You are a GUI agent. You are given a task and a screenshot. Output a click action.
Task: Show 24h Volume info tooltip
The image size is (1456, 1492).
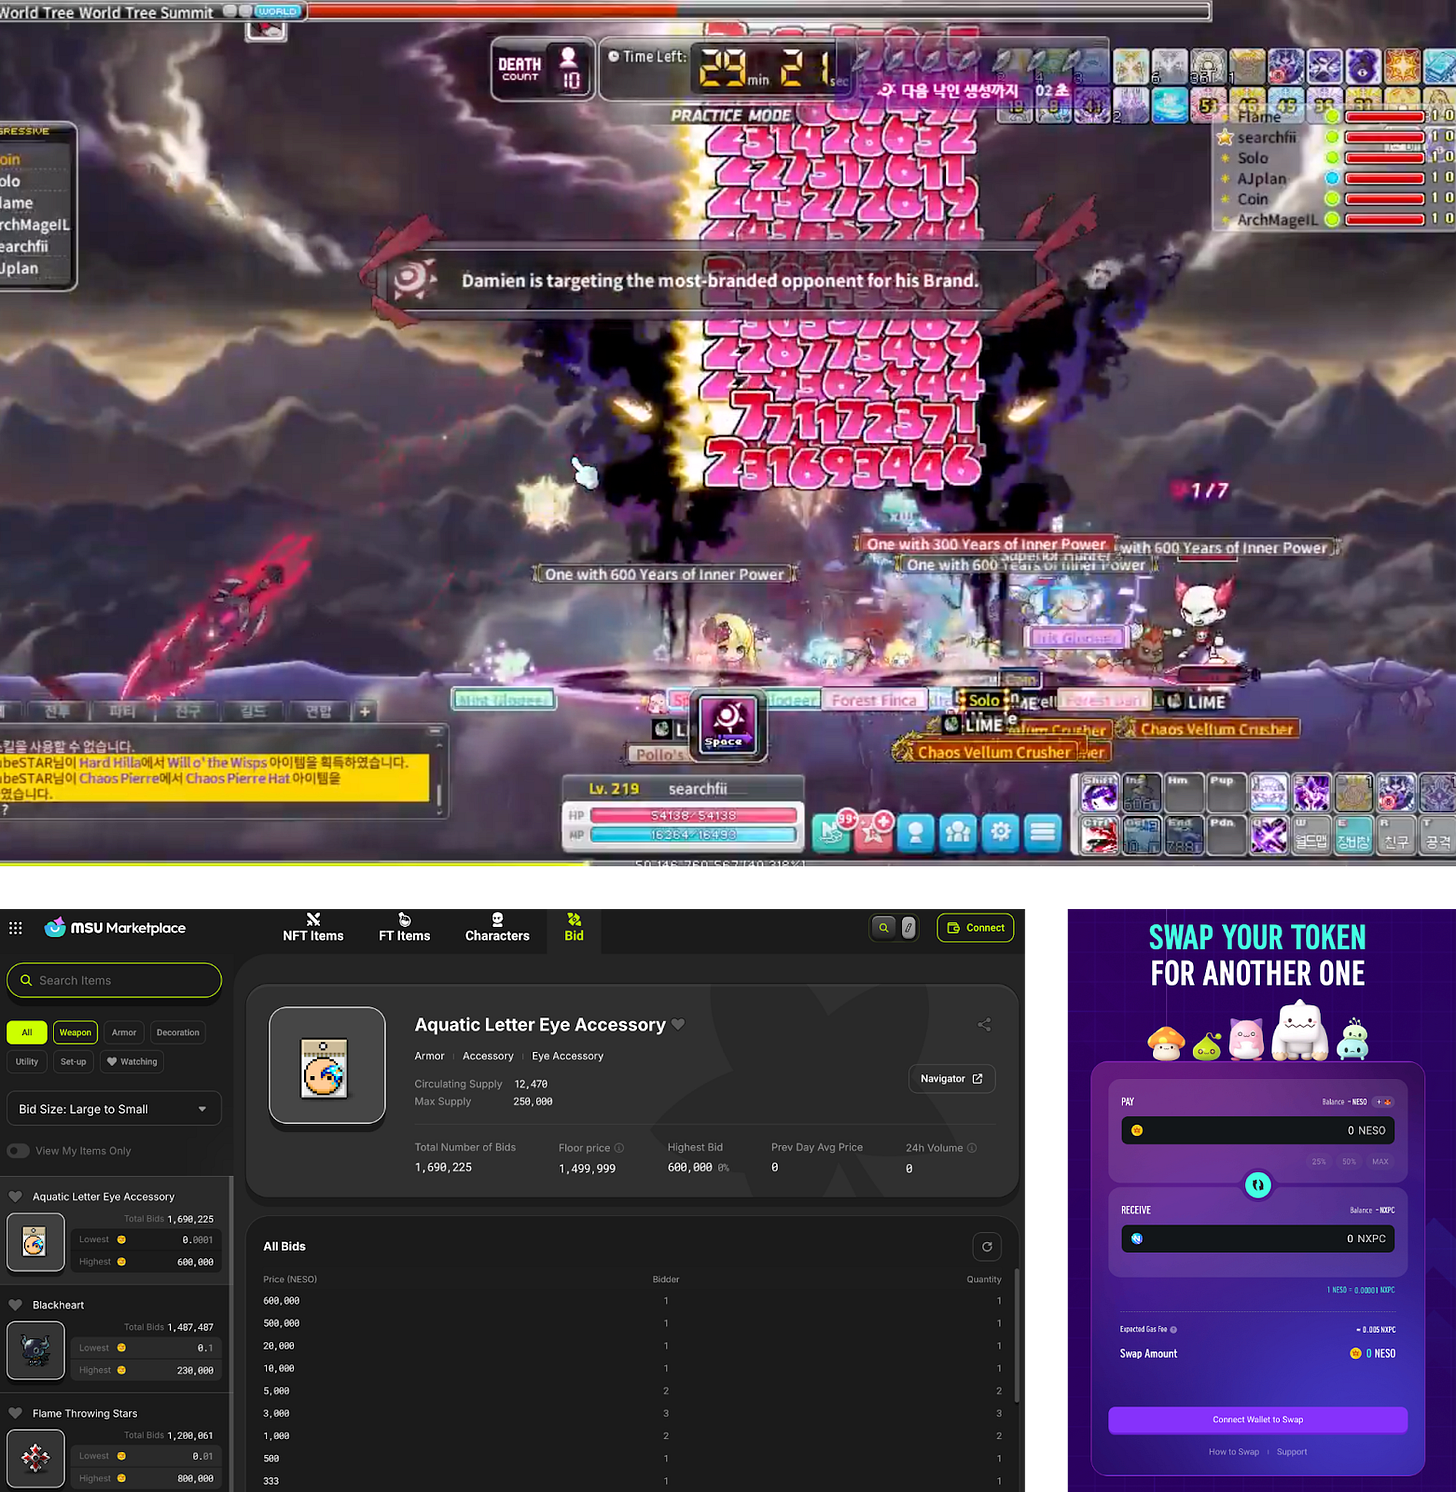tap(972, 1148)
